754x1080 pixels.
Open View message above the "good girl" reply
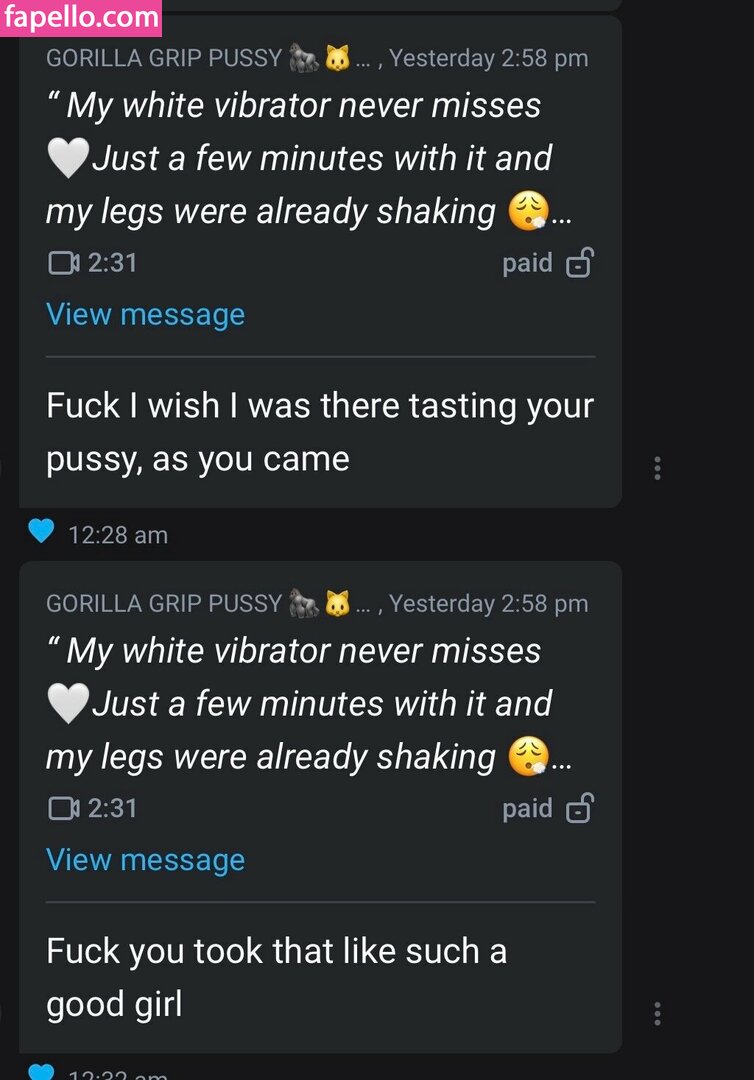[x=145, y=860]
